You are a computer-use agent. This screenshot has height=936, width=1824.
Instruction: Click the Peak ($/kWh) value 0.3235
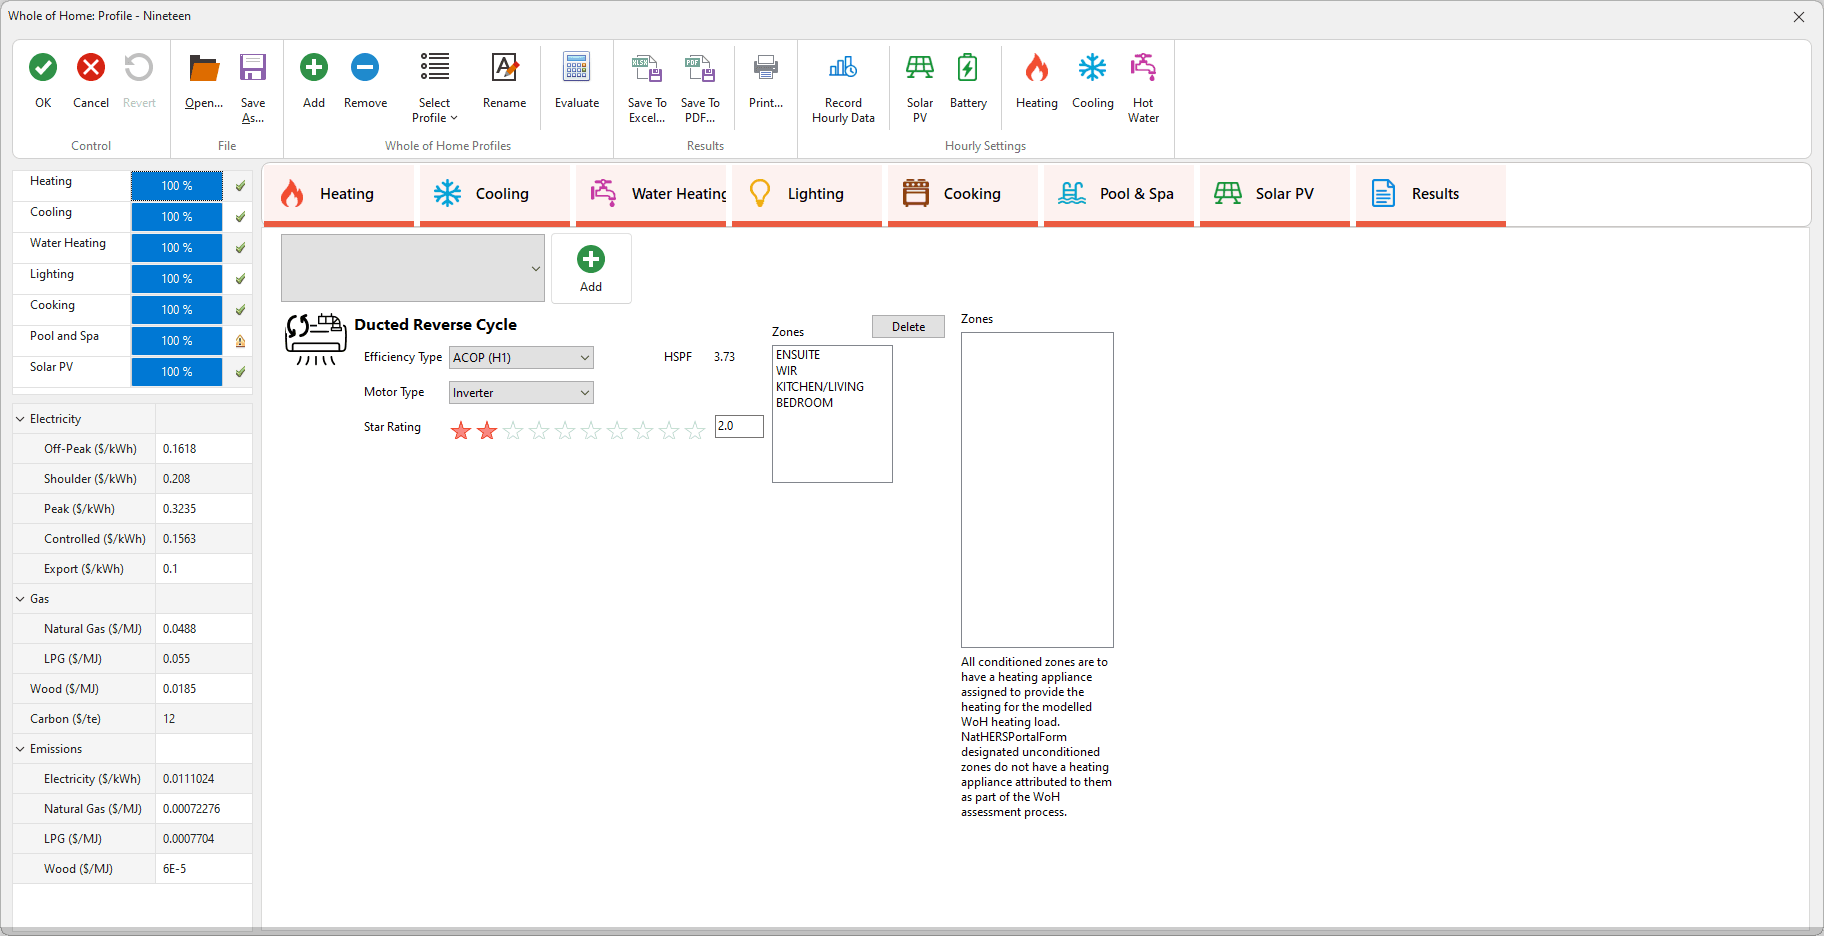[x=203, y=509]
